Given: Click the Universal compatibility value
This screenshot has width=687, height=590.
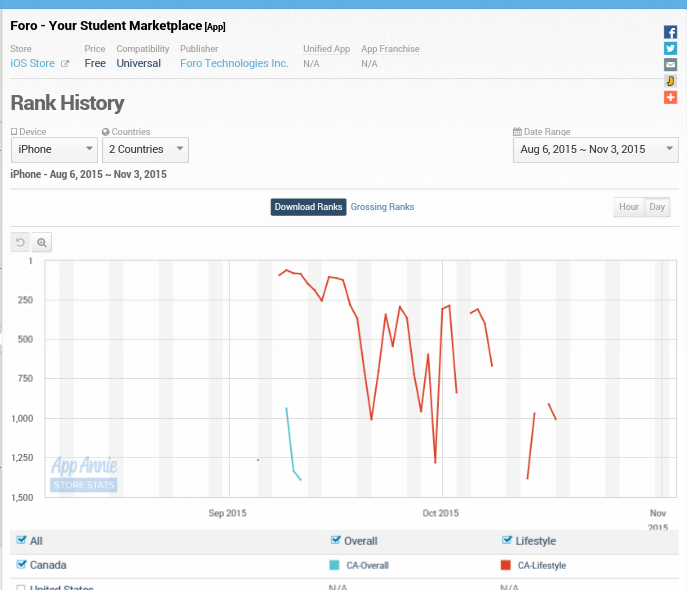Looking at the screenshot, I should pyautogui.click(x=138, y=64).
